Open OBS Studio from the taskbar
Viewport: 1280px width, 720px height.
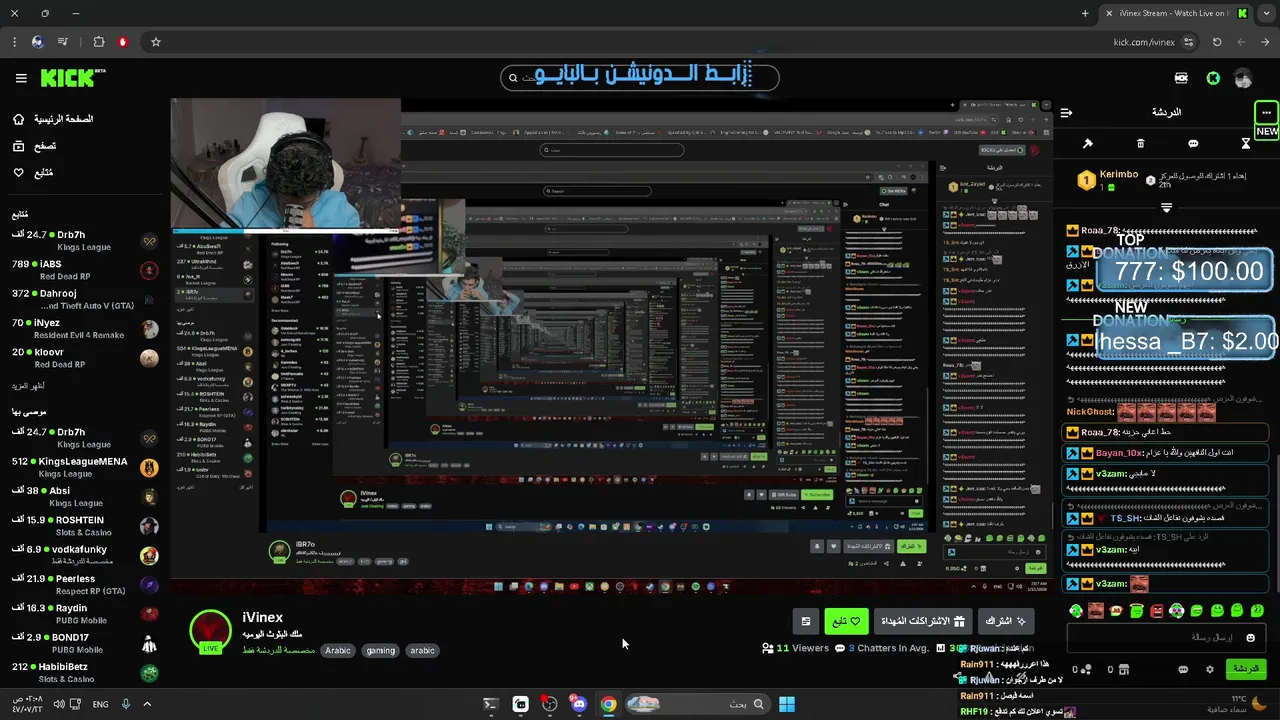click(549, 704)
